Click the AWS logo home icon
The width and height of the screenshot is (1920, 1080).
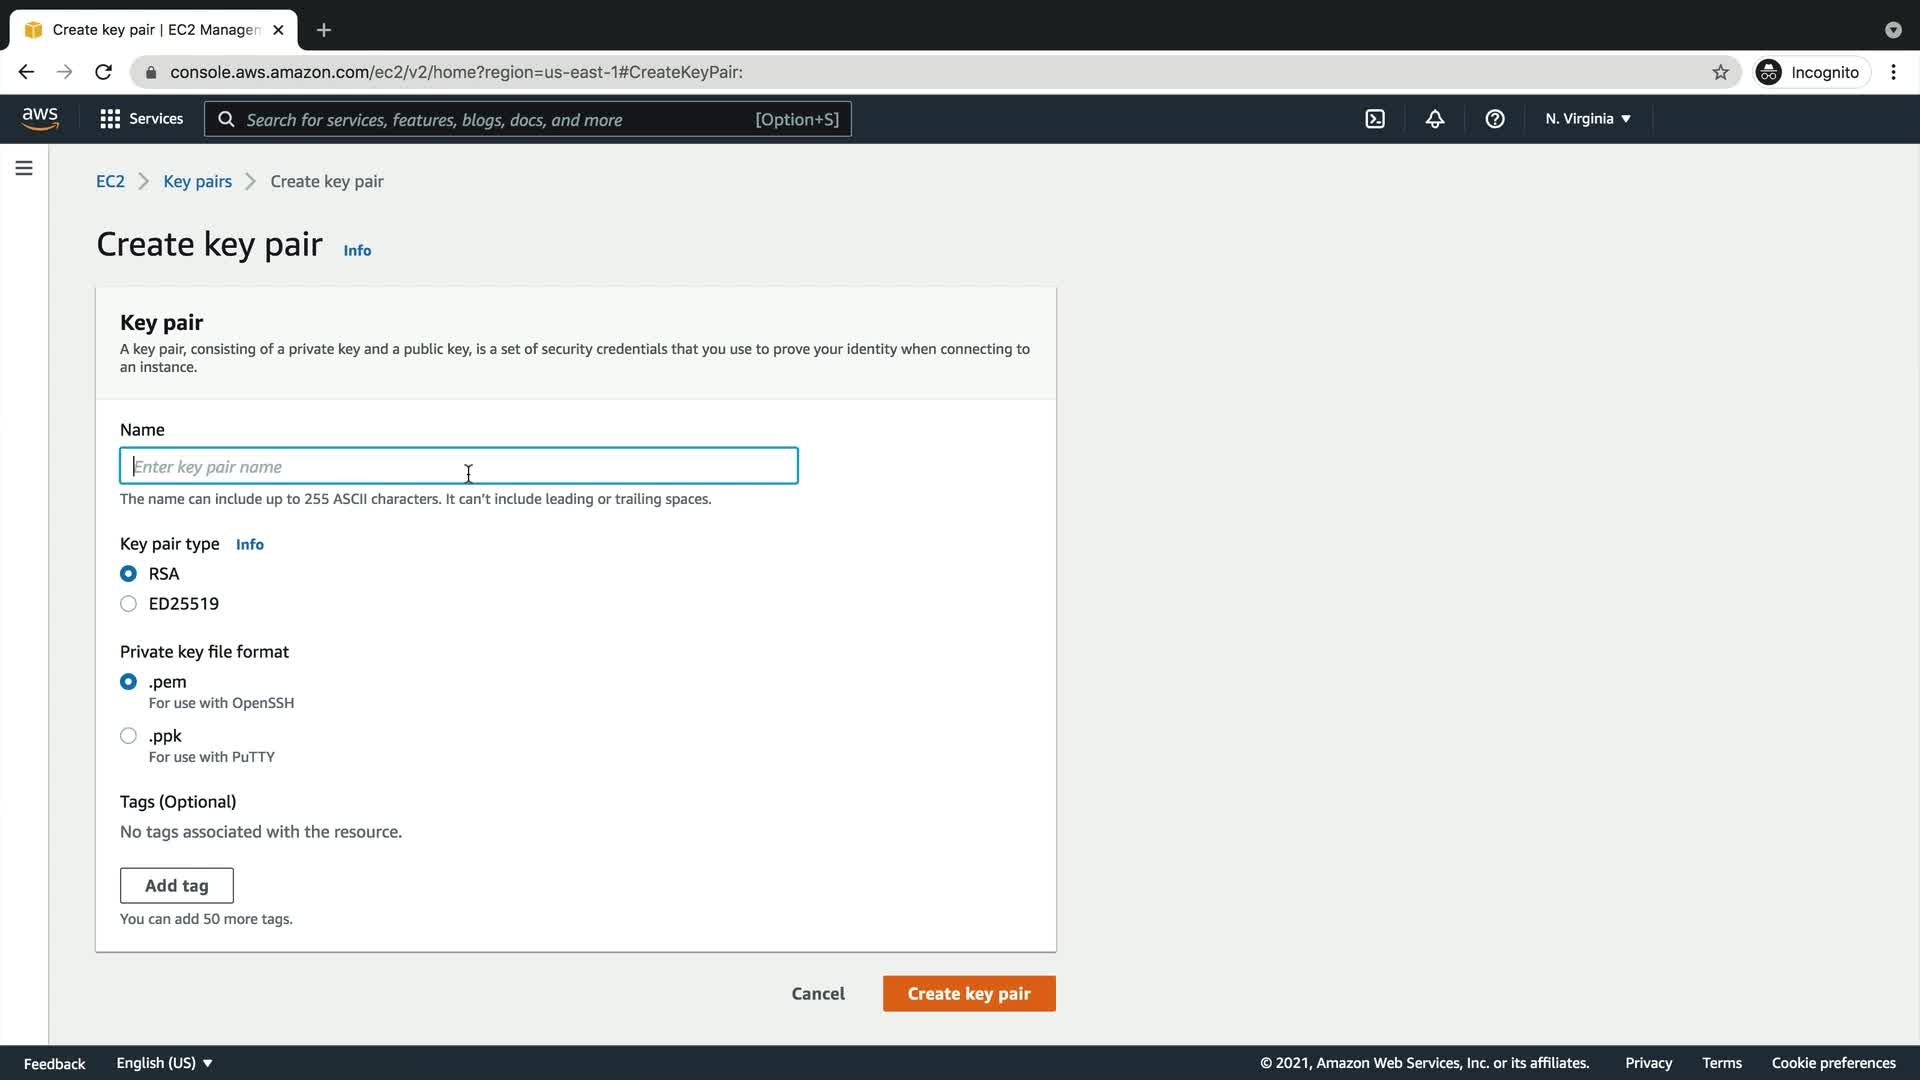(x=40, y=119)
